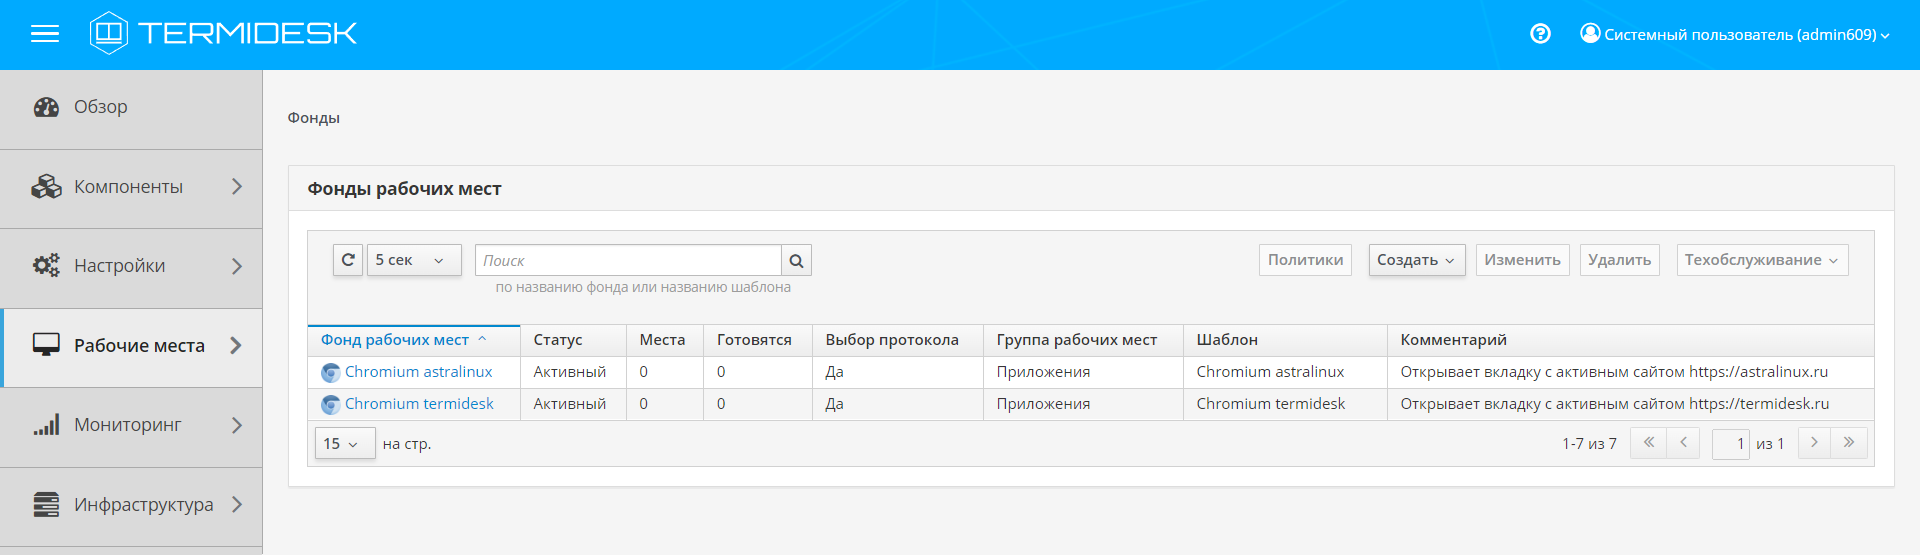Click the Termidesk logo
Screen dimensions: 1920x555
point(223,33)
